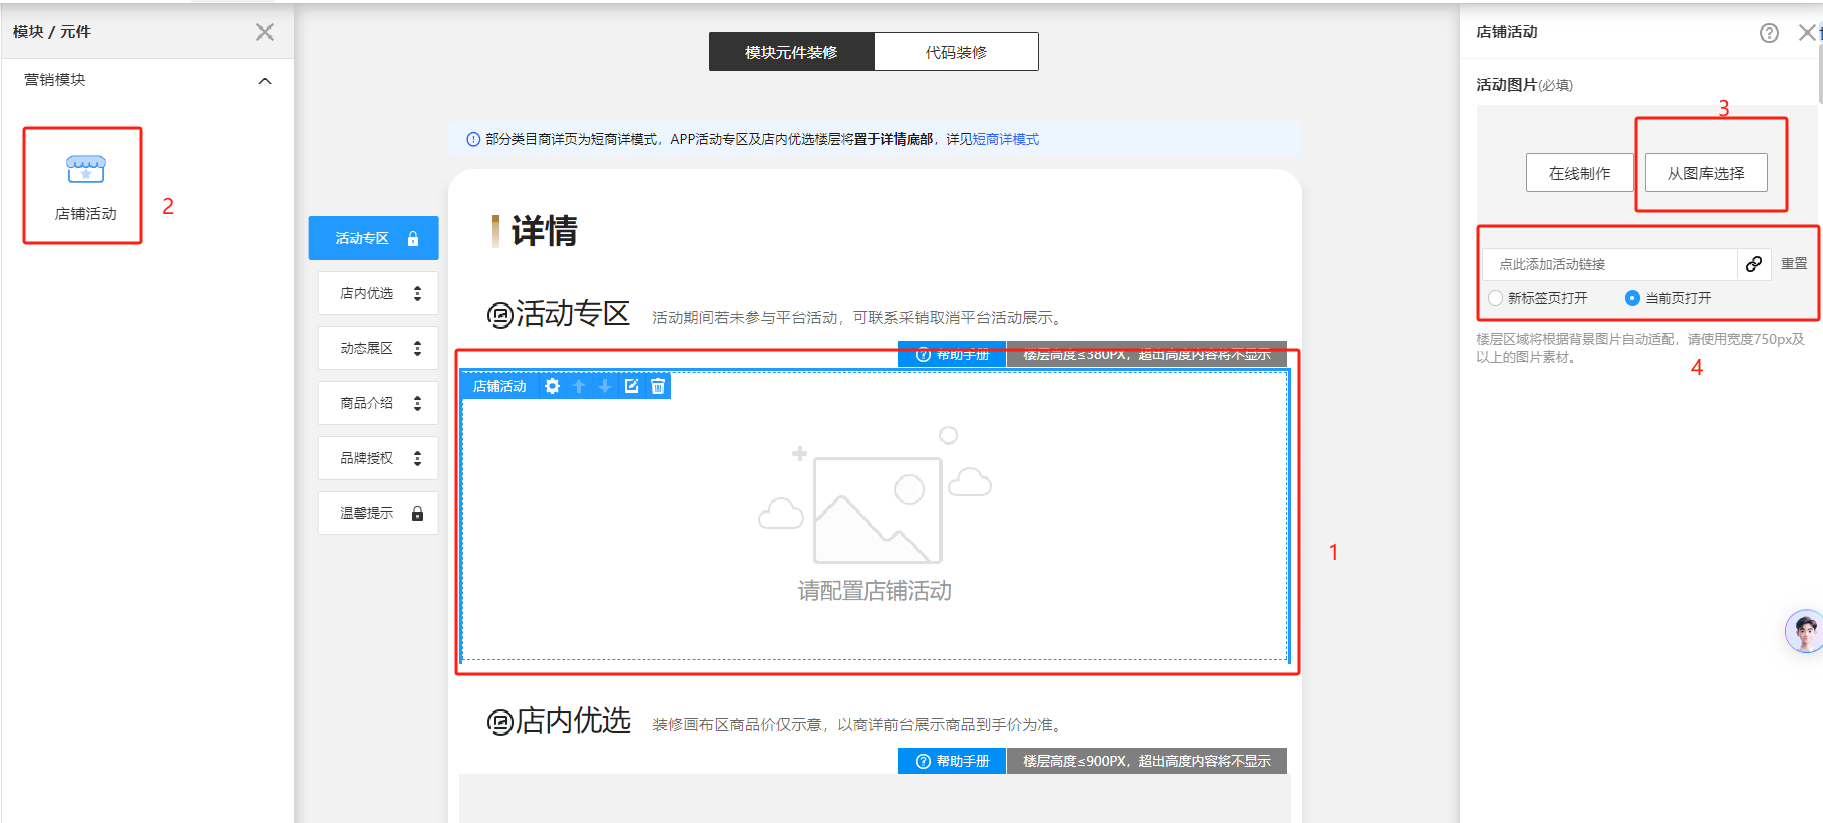Click the 点此添加活动链接 input field
Viewport: 1823px width, 823px height.
coord(1610,264)
